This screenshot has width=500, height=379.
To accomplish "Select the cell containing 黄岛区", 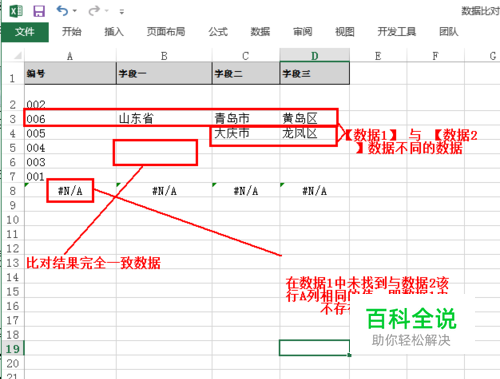I will [314, 119].
